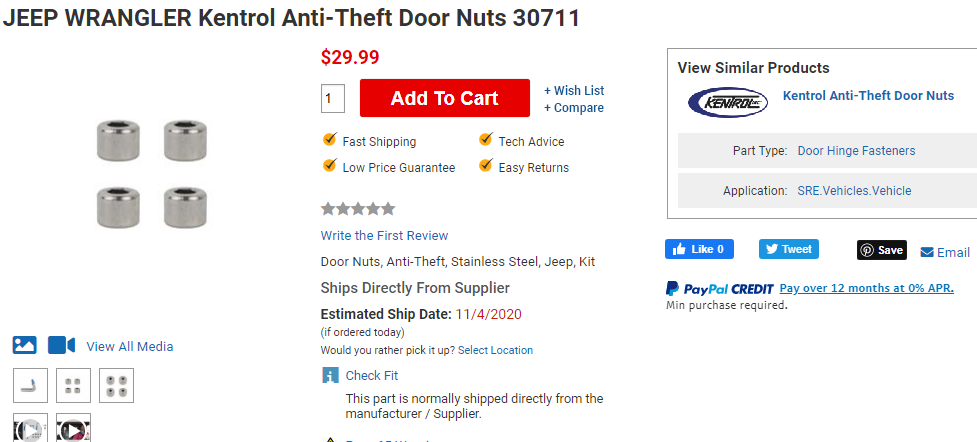Click the Pinterest Save button
The width and height of the screenshot is (977, 442).
[881, 250]
